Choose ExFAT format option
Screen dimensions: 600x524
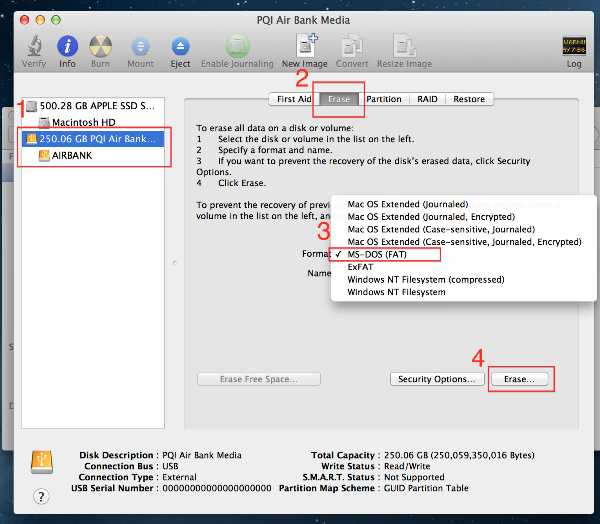pyautogui.click(x=463, y=267)
